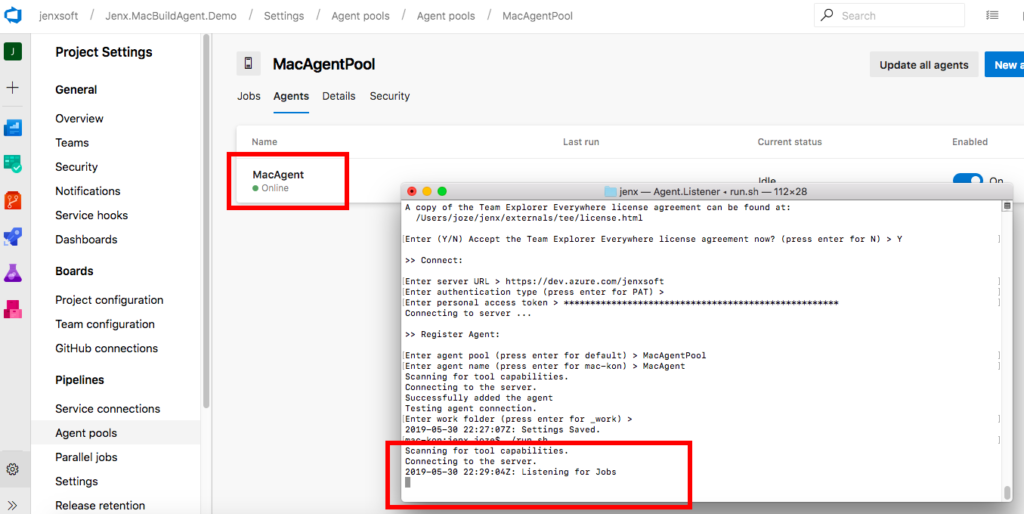Focus the Search input field
Viewport: 1024px width, 514px height.
[x=889, y=15]
